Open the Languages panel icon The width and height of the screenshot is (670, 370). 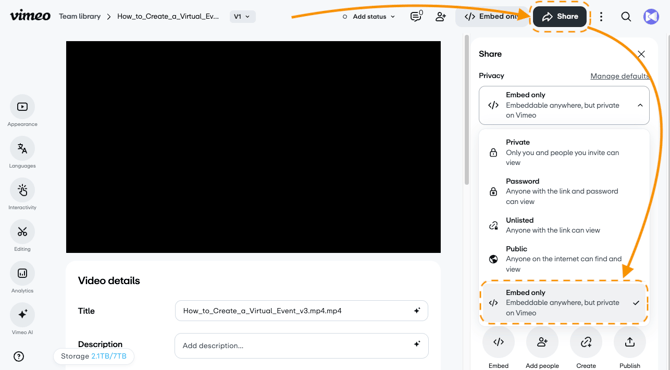[22, 148]
